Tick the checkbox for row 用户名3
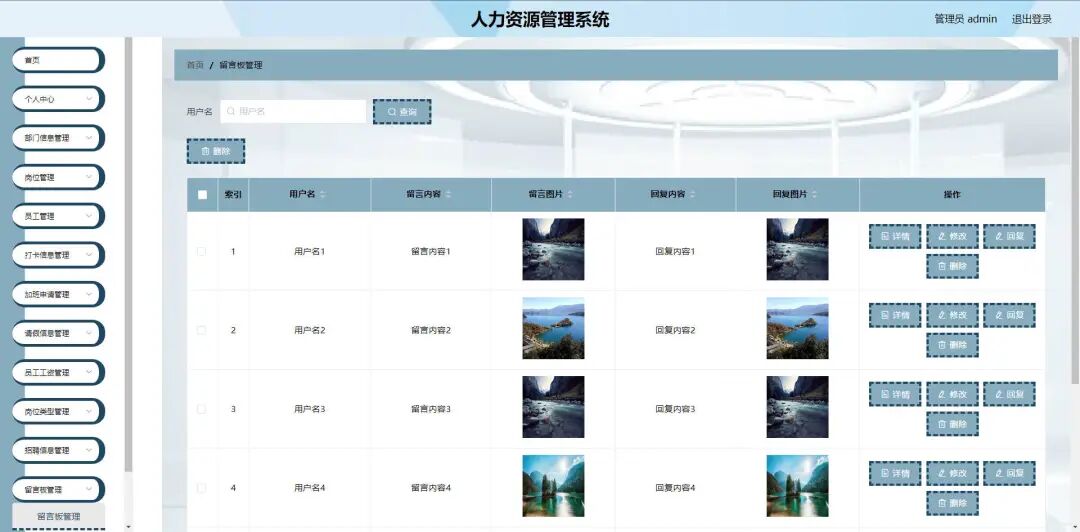The height and width of the screenshot is (532, 1080). 202,409
